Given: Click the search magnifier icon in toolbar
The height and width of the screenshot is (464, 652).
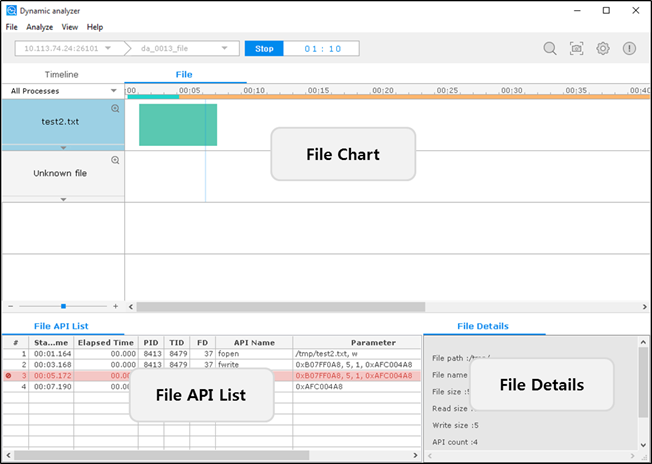Looking at the screenshot, I should [x=550, y=48].
